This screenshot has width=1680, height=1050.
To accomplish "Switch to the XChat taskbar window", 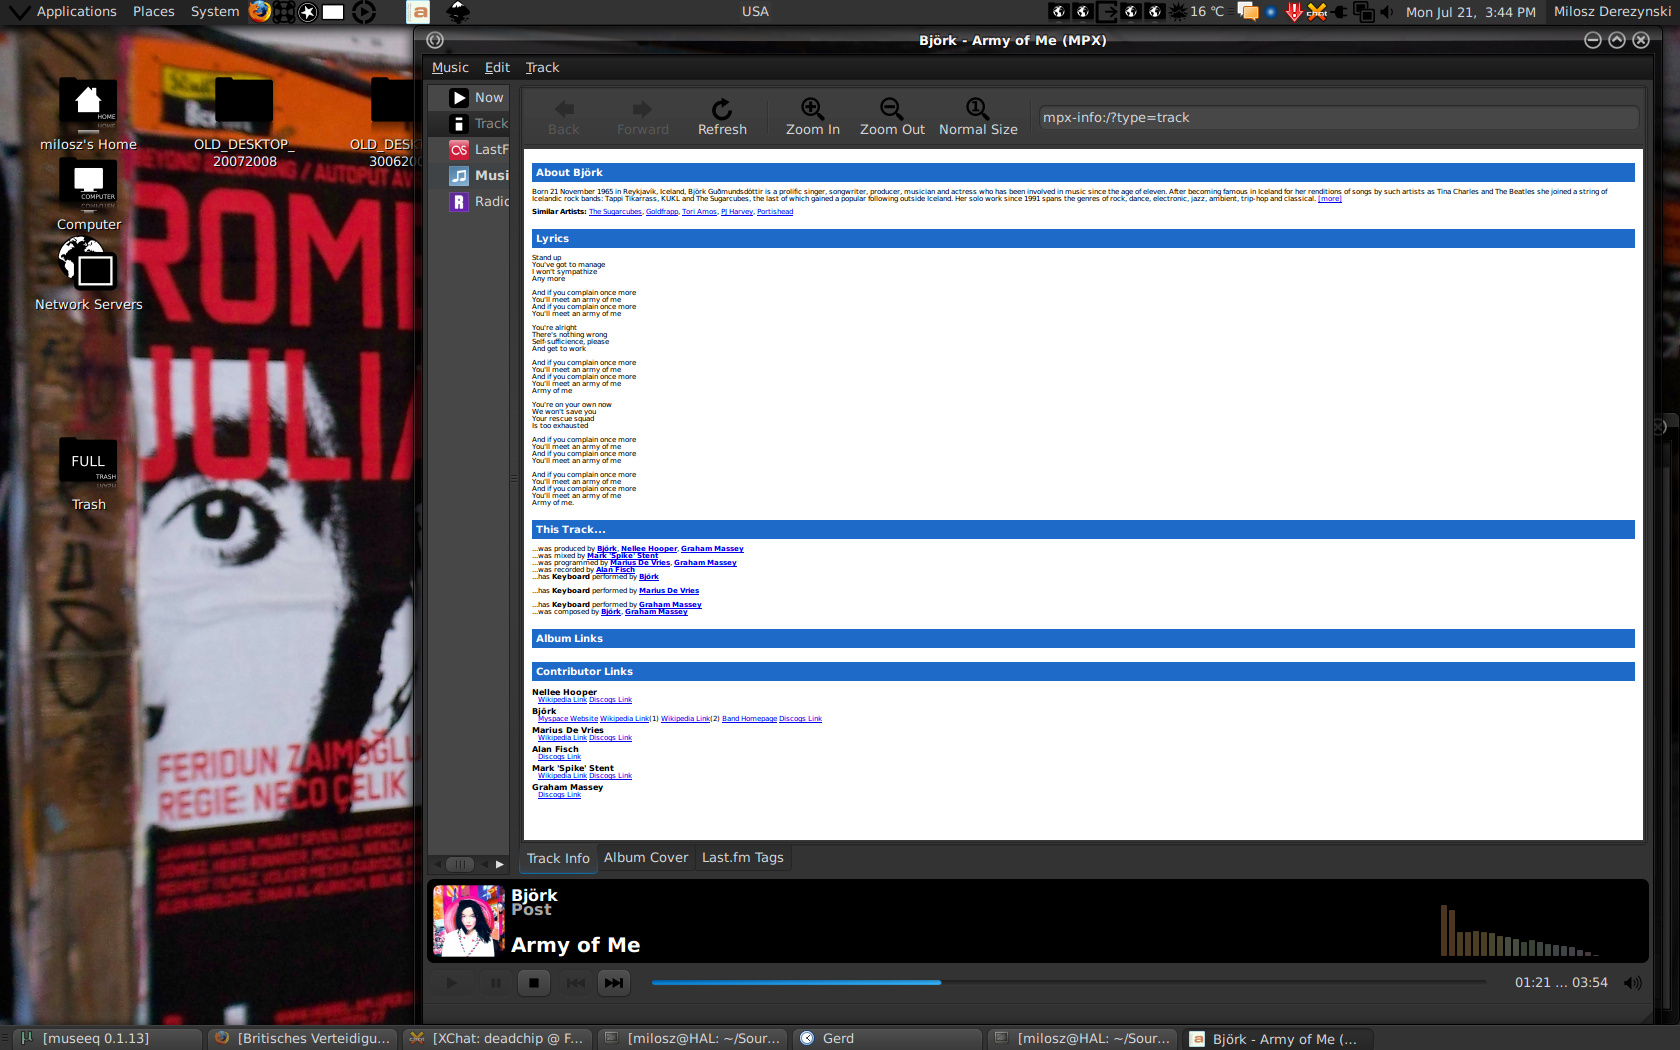I will coord(498,1038).
